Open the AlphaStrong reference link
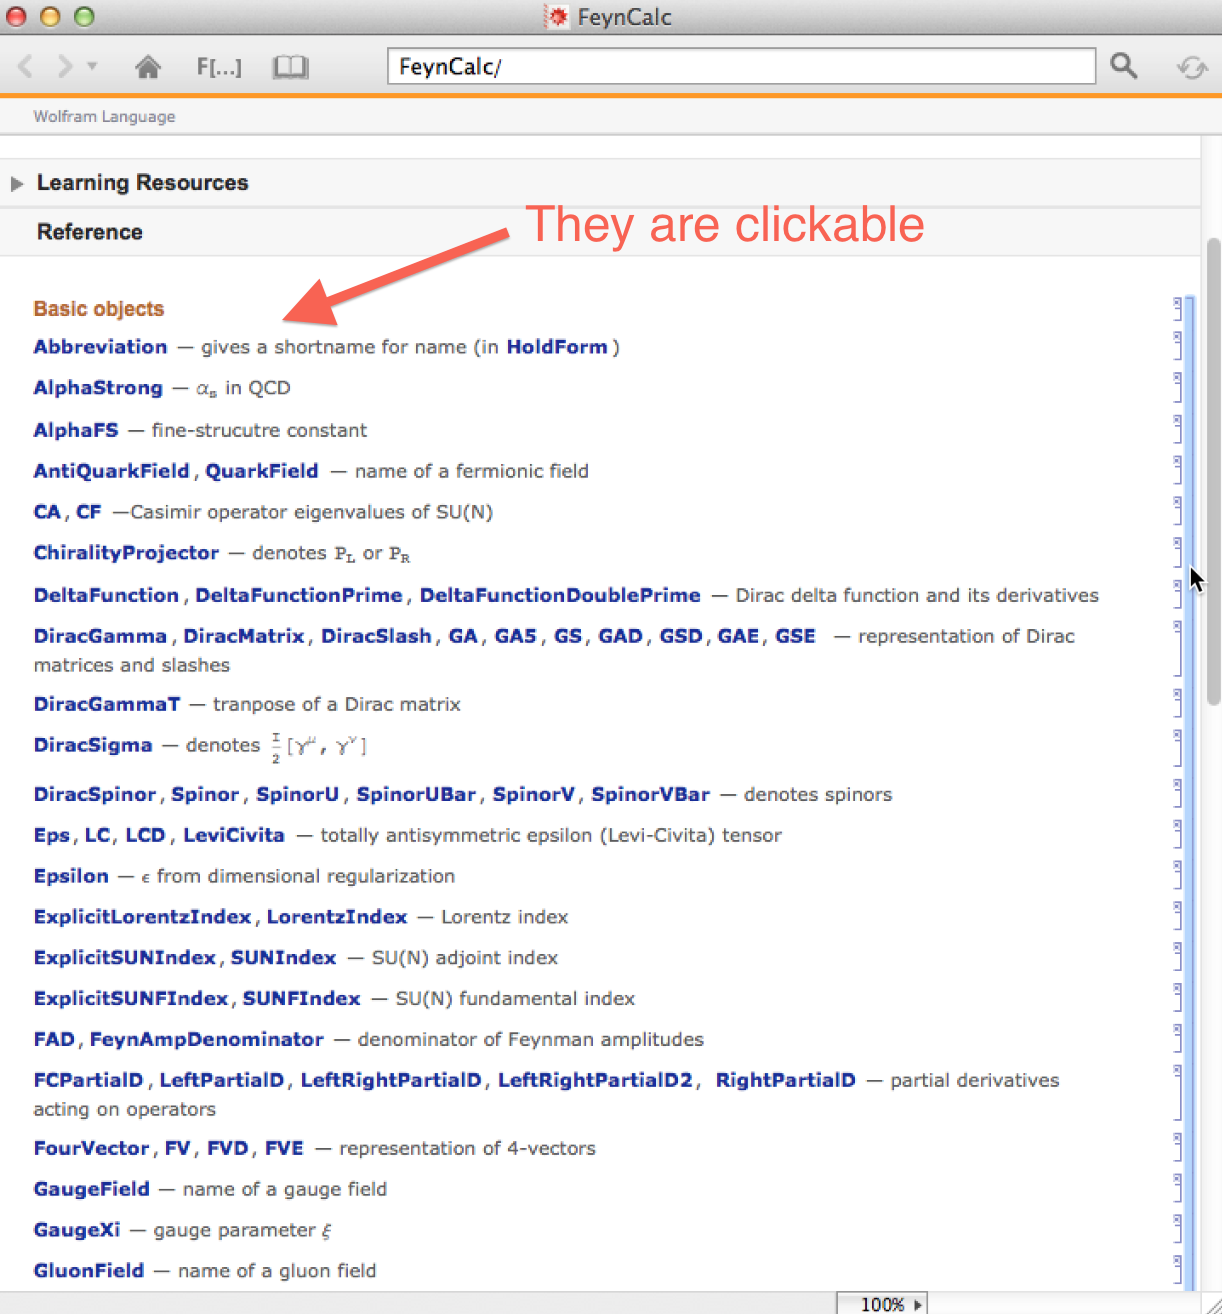Screen dimensions: 1222x1314 [x=98, y=388]
